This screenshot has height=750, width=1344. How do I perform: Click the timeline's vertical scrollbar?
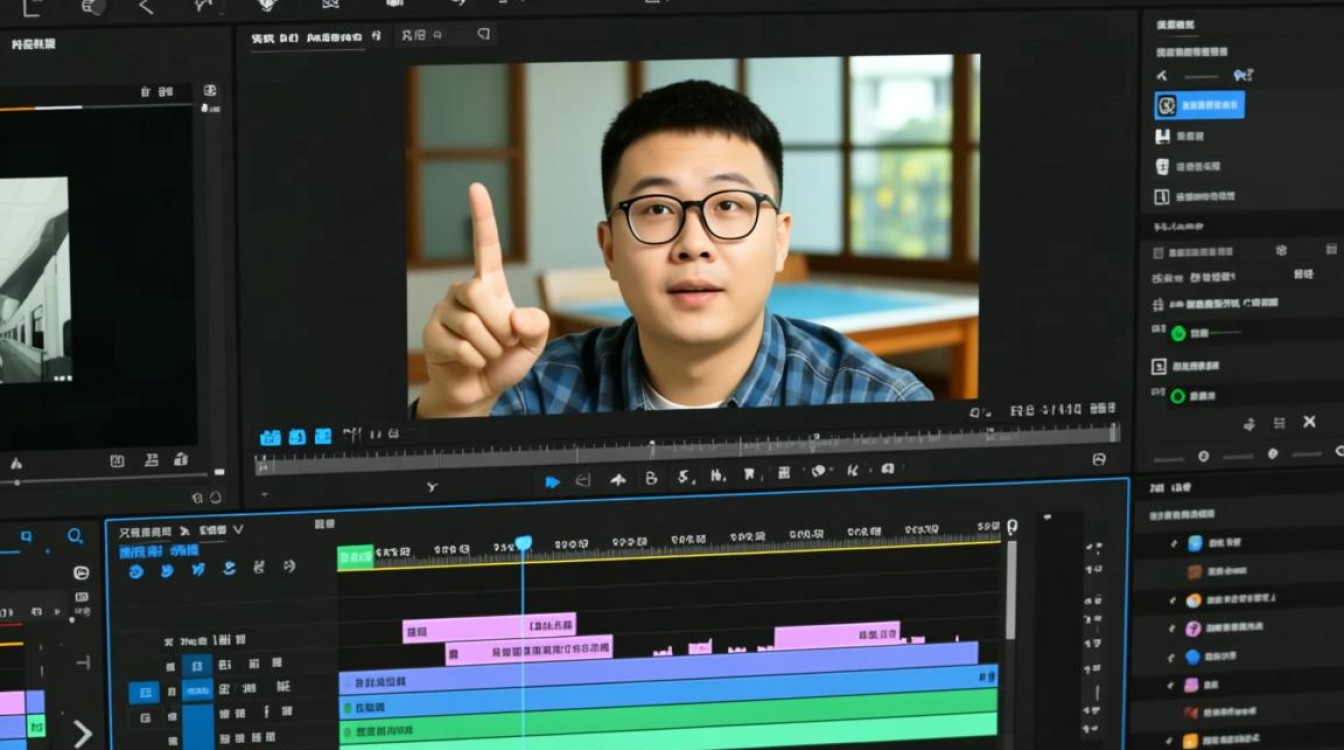[1010, 588]
